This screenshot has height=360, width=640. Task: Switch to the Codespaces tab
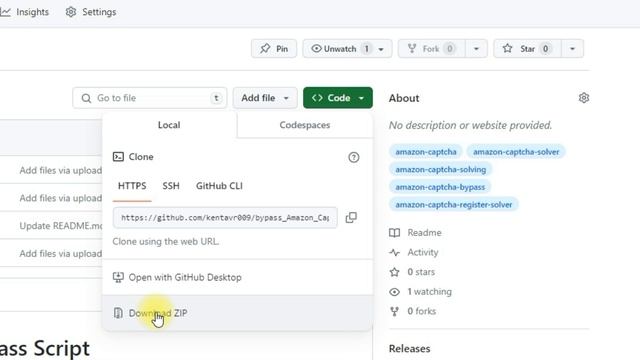[304, 125]
